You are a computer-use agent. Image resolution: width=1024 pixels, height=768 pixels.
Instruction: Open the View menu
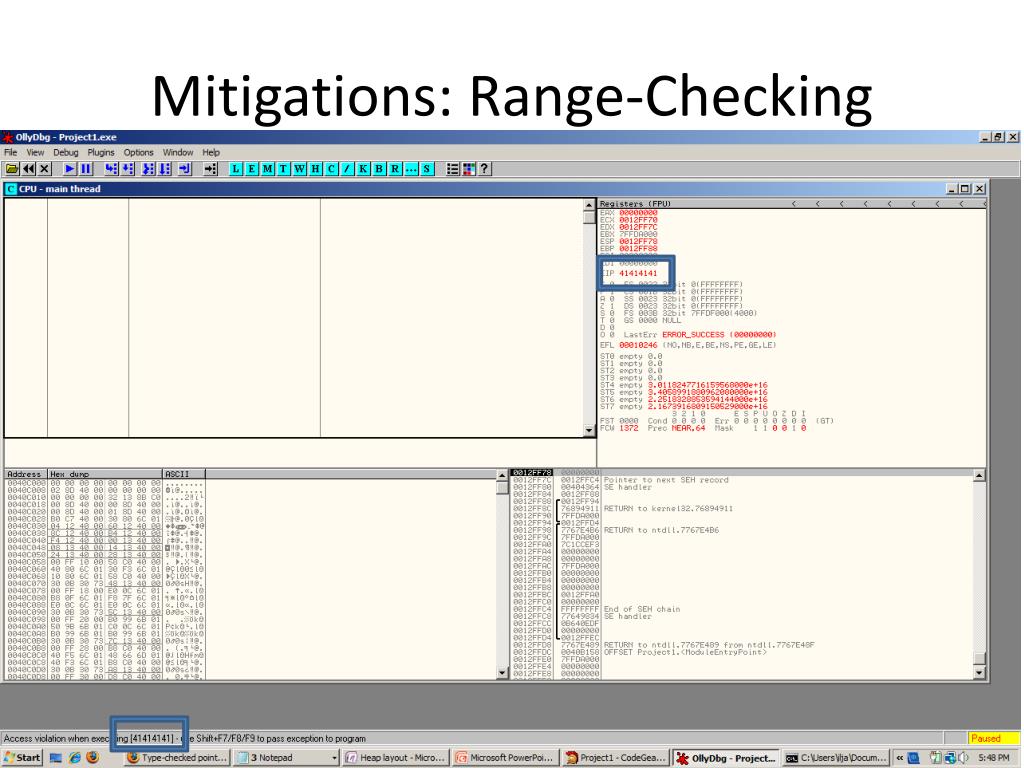coord(35,152)
